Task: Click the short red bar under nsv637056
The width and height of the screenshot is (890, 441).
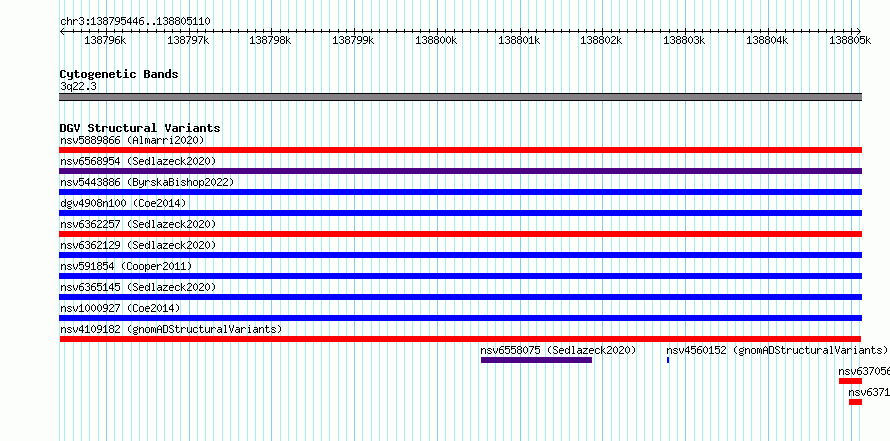Action: tap(850, 381)
